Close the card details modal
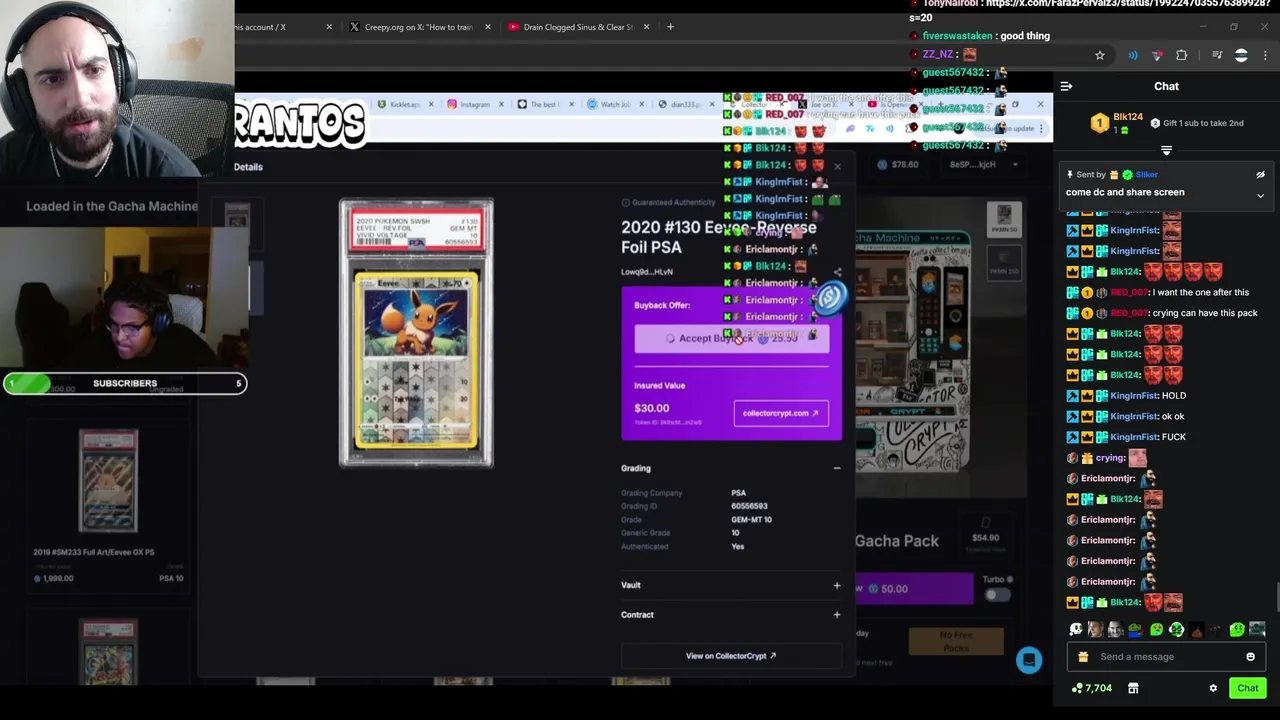 click(837, 167)
